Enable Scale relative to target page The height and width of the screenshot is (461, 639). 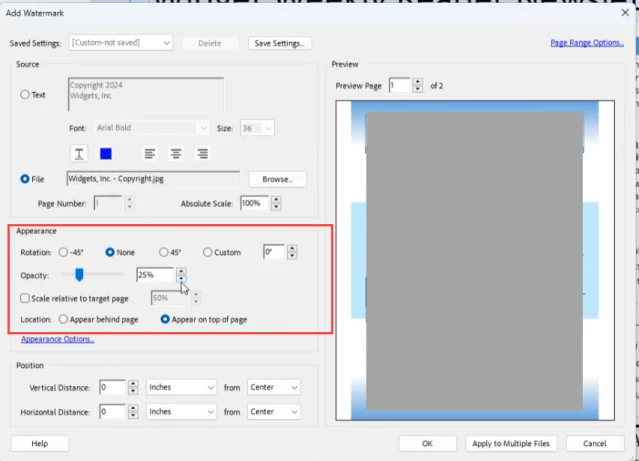point(25,298)
